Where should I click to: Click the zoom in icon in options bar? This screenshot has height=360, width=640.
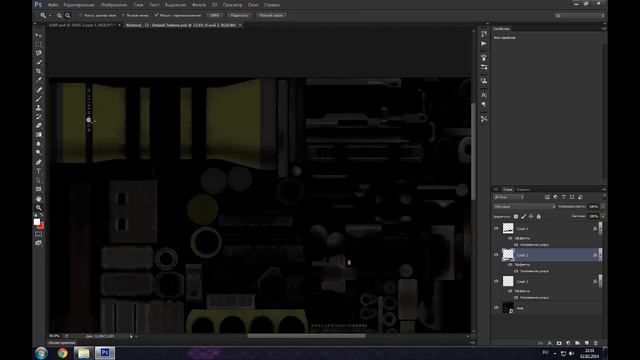(59, 16)
